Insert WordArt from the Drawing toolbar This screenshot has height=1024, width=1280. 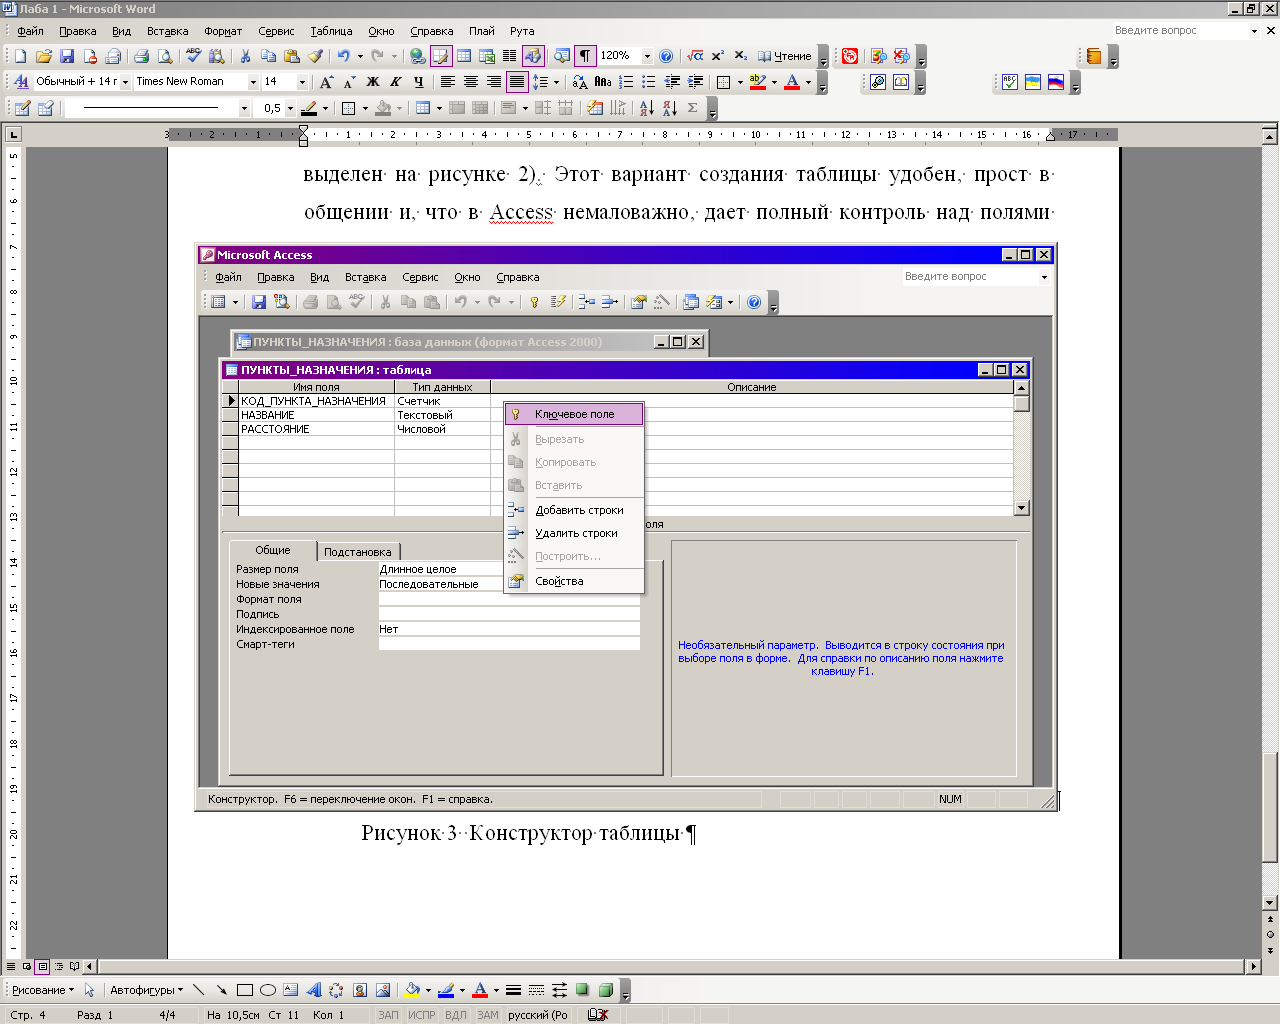[313, 990]
